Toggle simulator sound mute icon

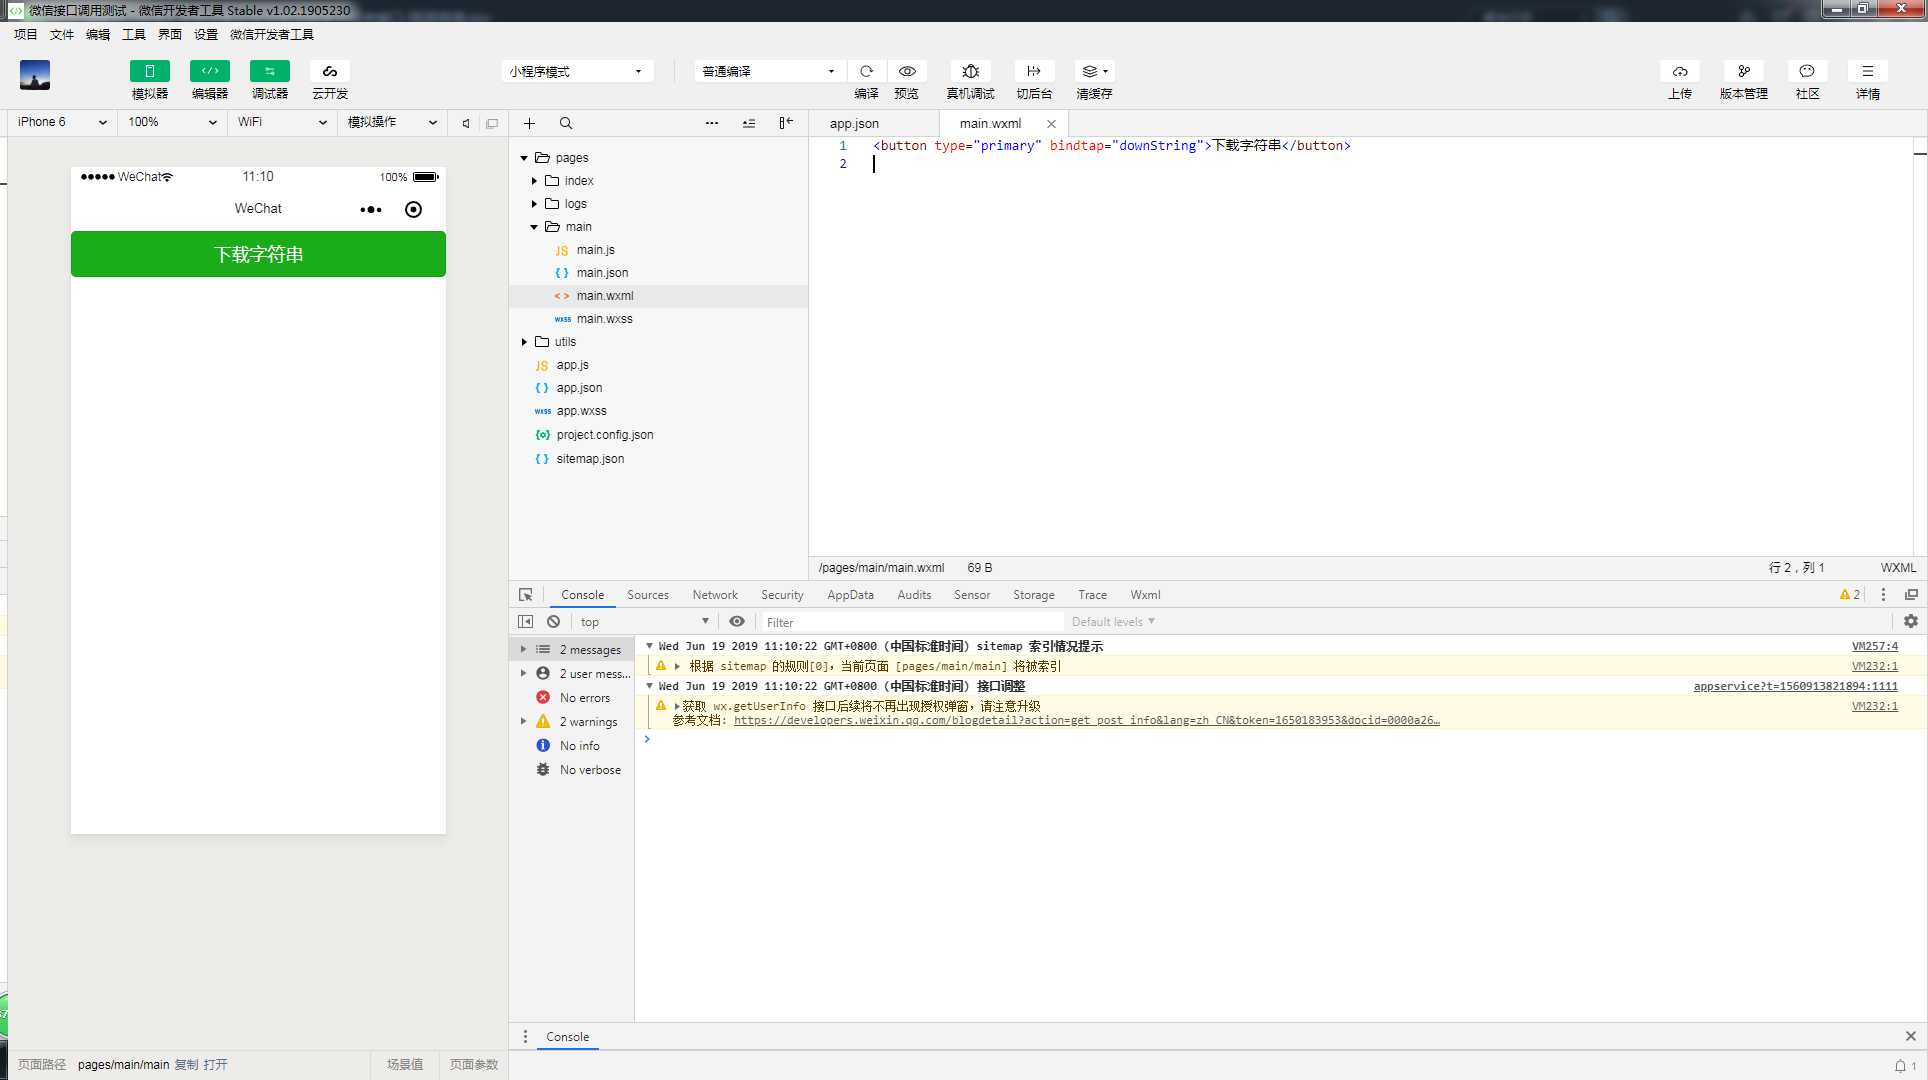click(465, 123)
